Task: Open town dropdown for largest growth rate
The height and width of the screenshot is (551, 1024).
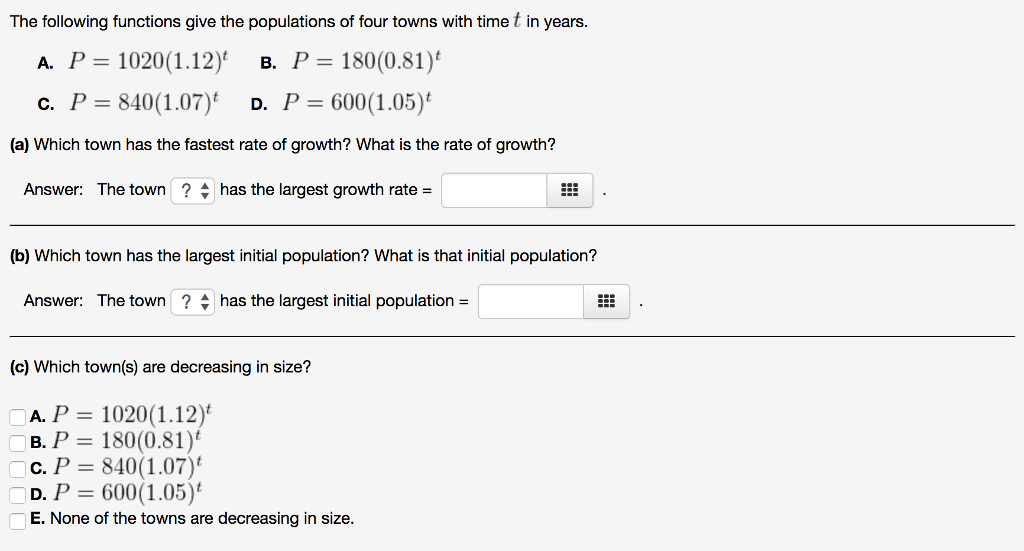Action: pos(193,190)
